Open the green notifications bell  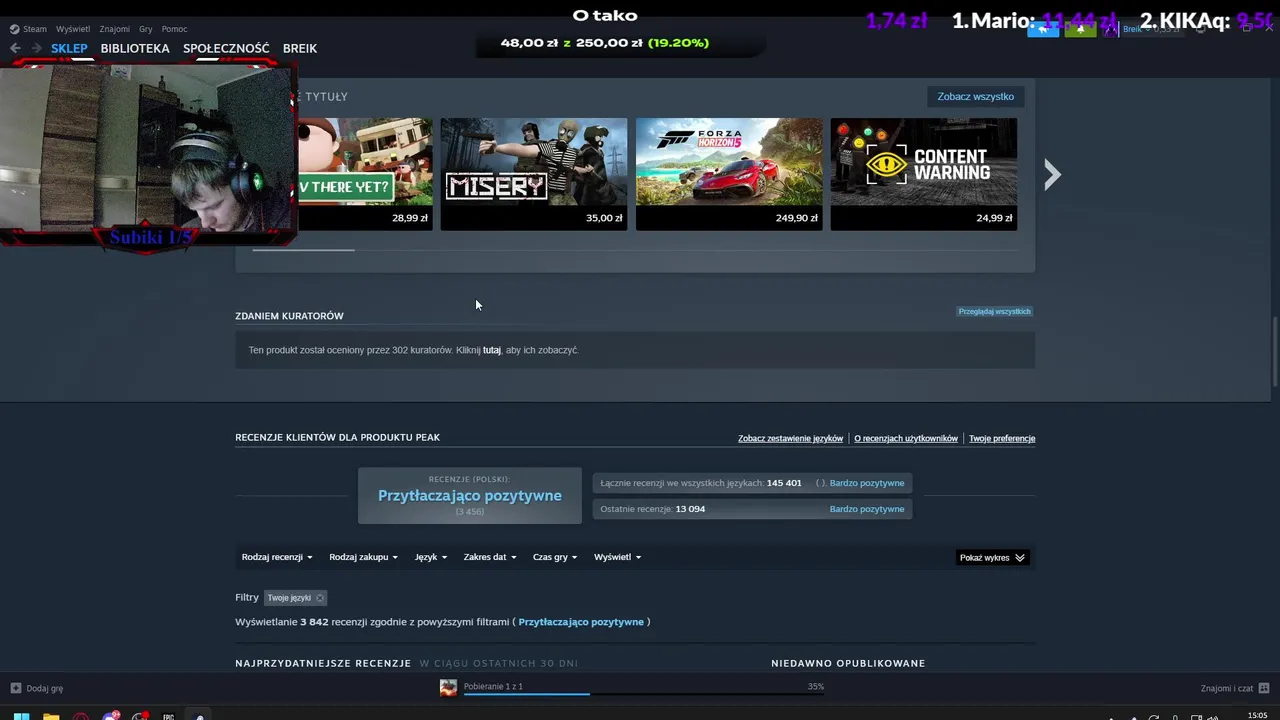click(x=1080, y=29)
